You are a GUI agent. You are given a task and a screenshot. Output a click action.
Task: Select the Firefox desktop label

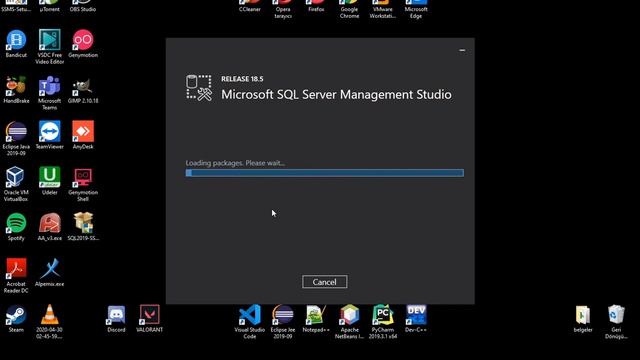point(316,9)
